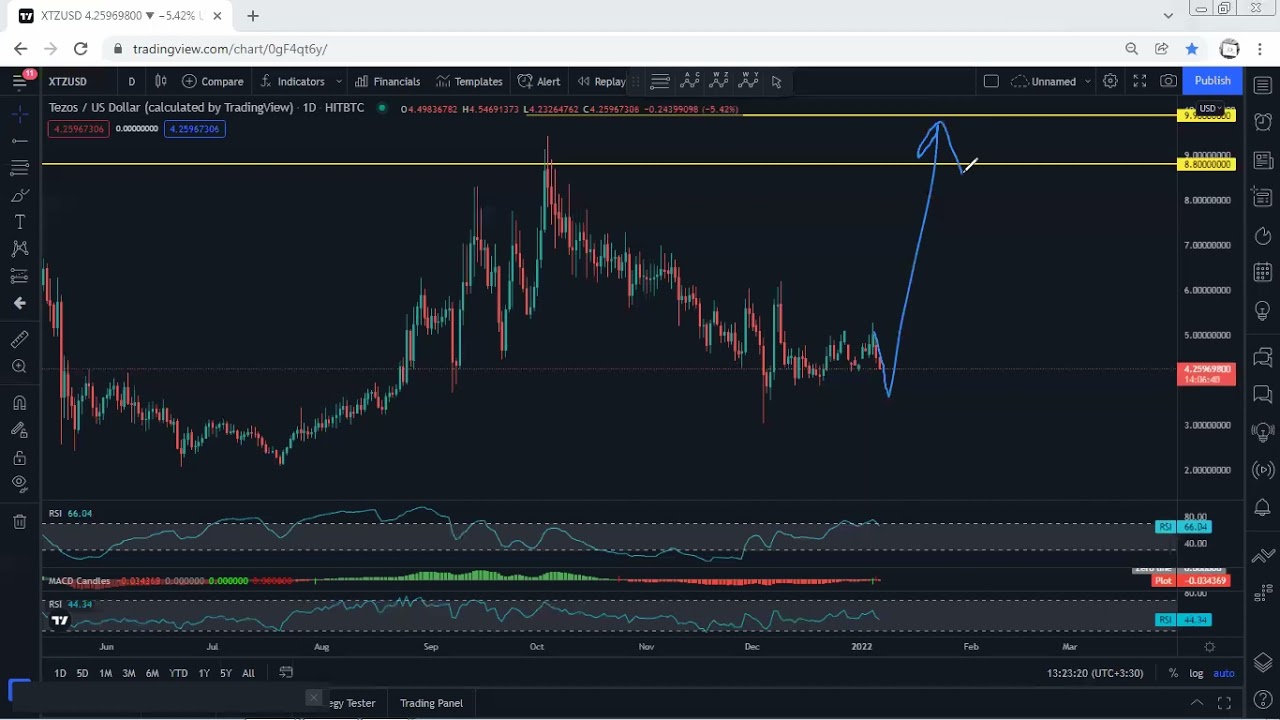The image size is (1280, 720).
Task: Open the select layout square icon
Action: pos(991,81)
